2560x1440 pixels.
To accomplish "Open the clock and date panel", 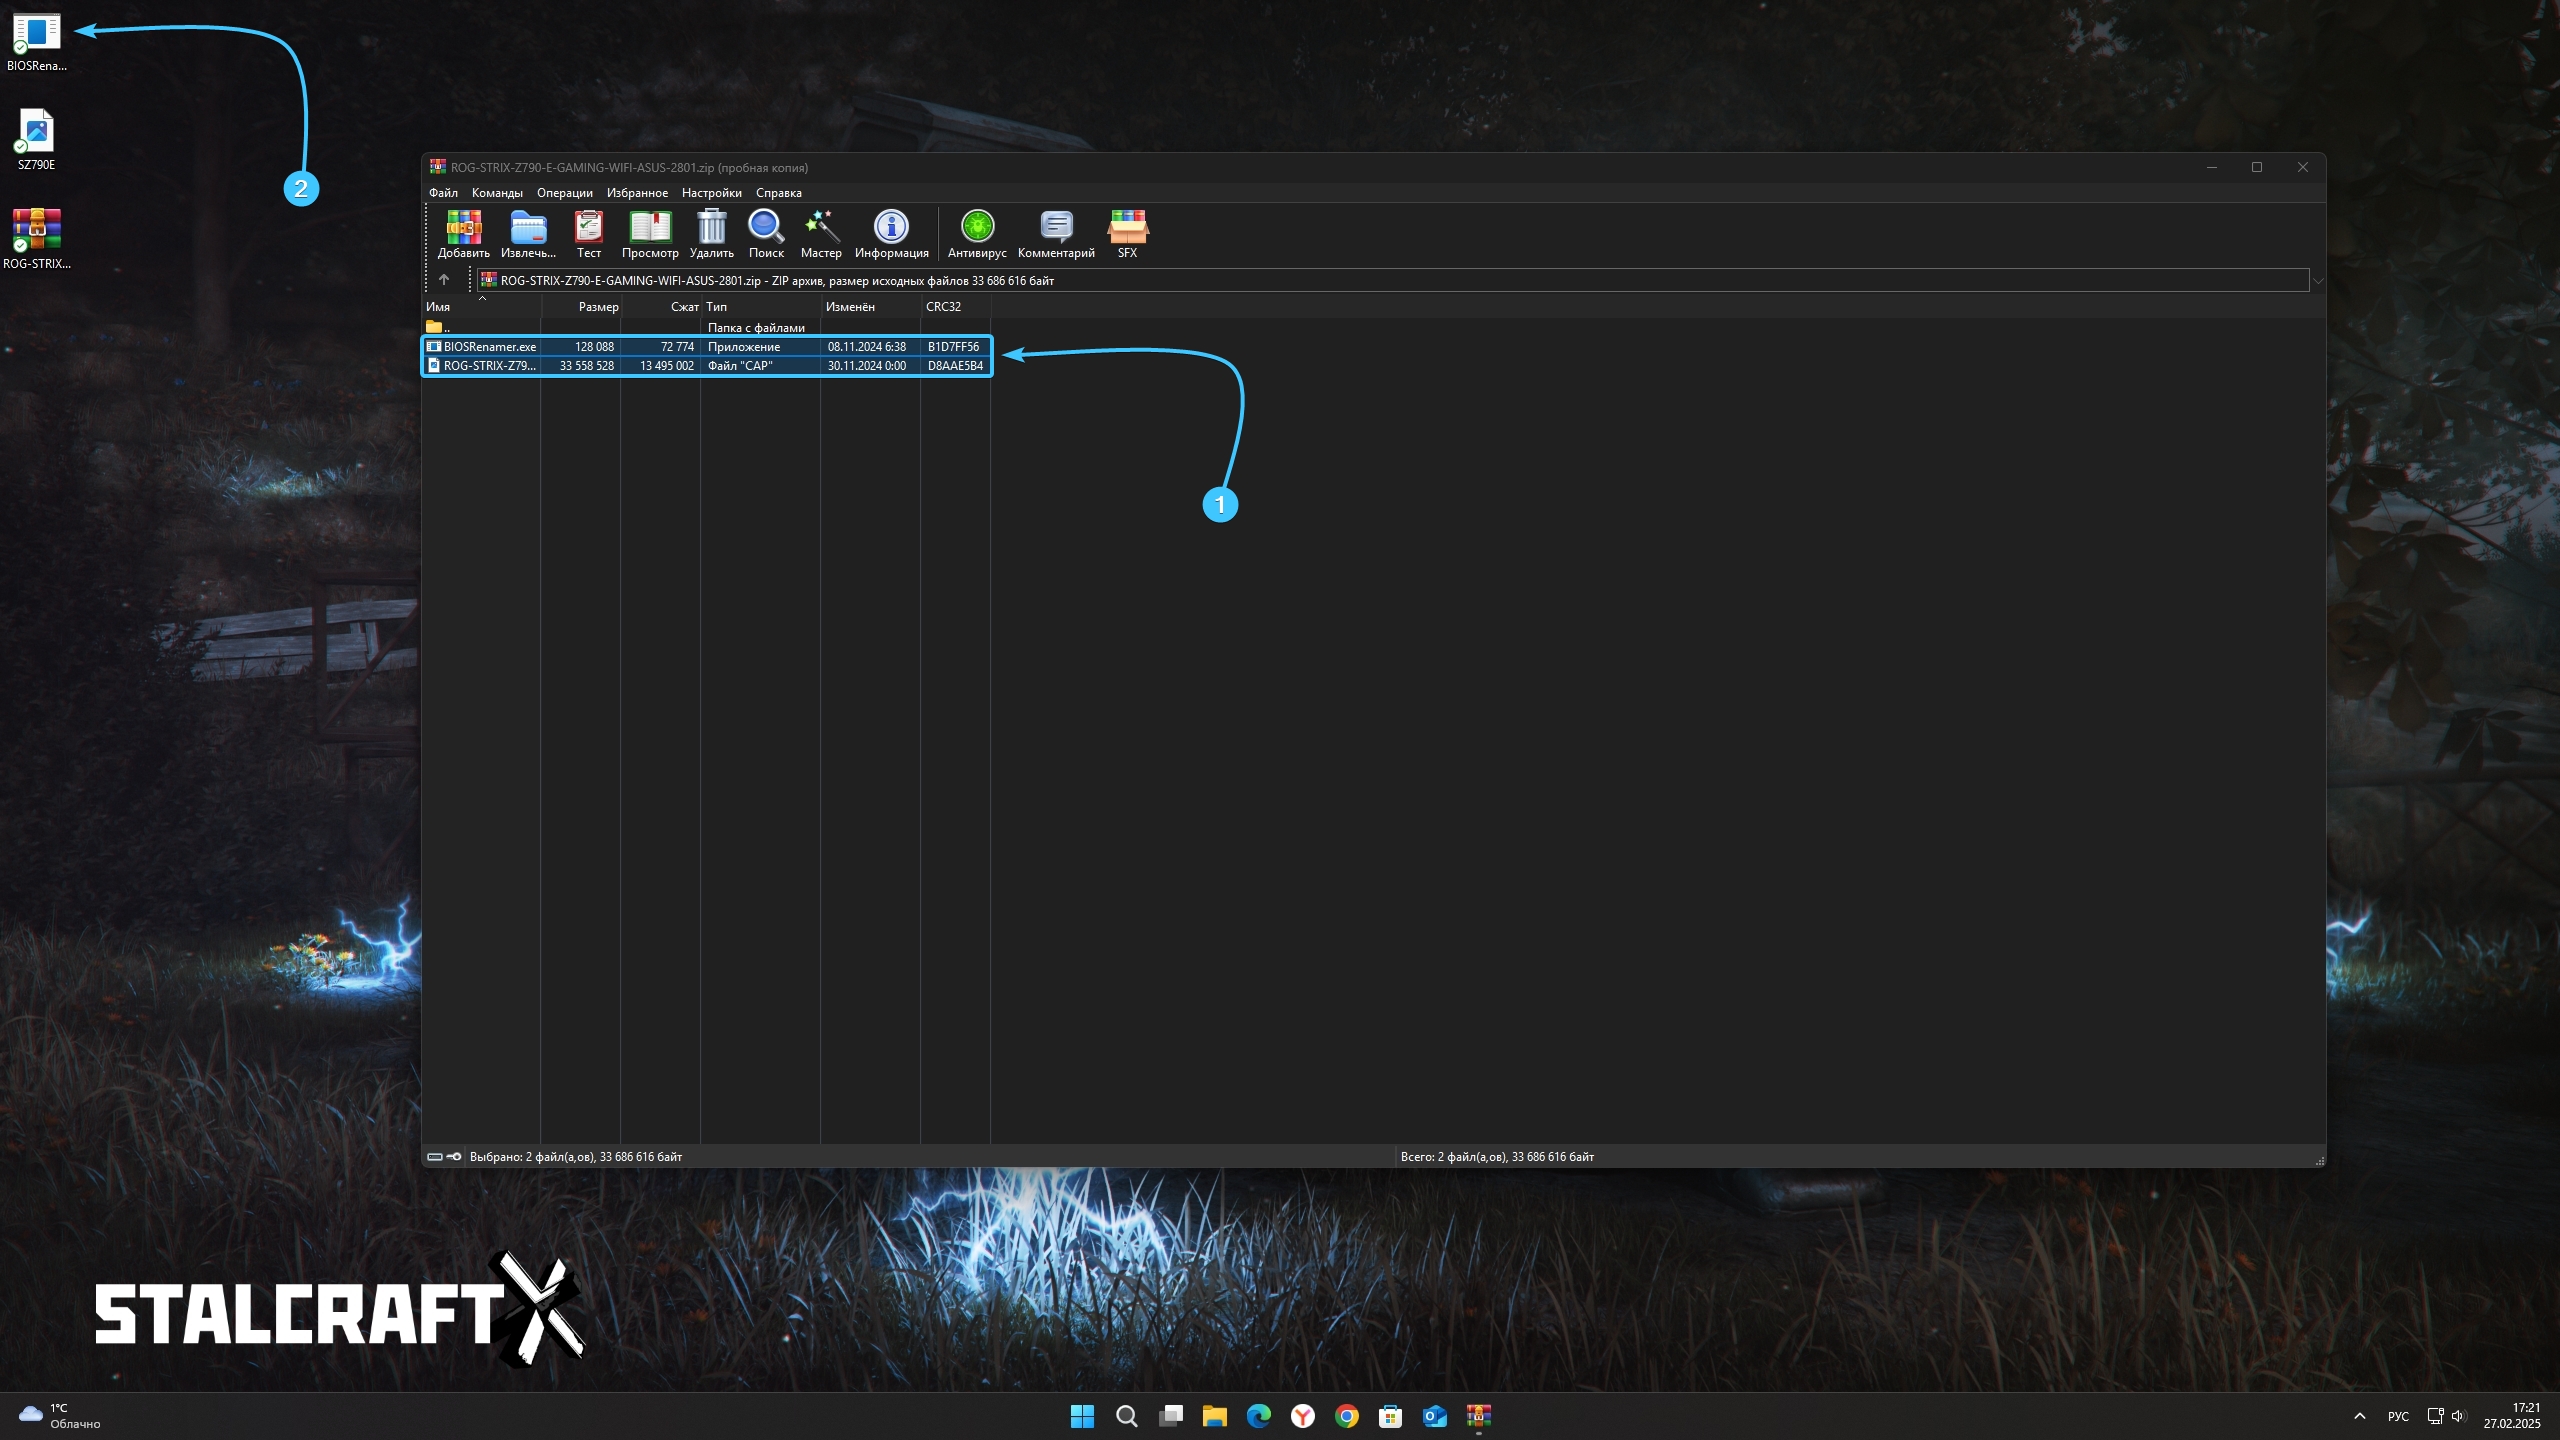I will point(2511,1416).
